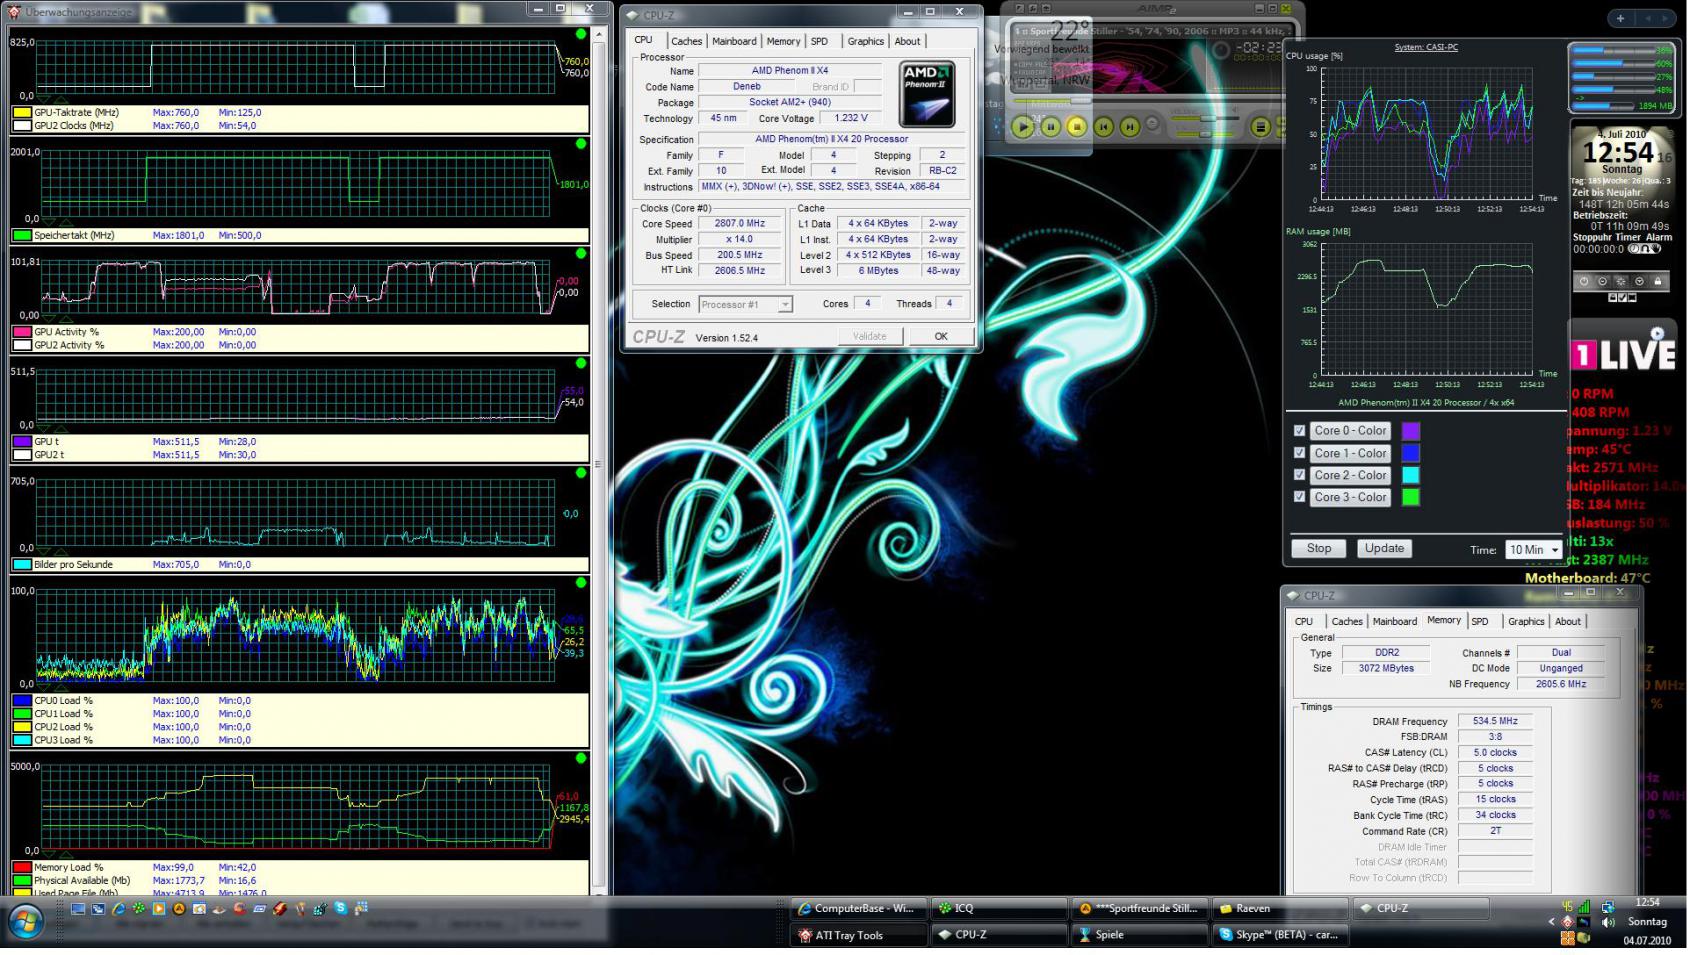Click the green status dot on CPU Load graph
Screen dimensions: 1690x955
(x=581, y=582)
